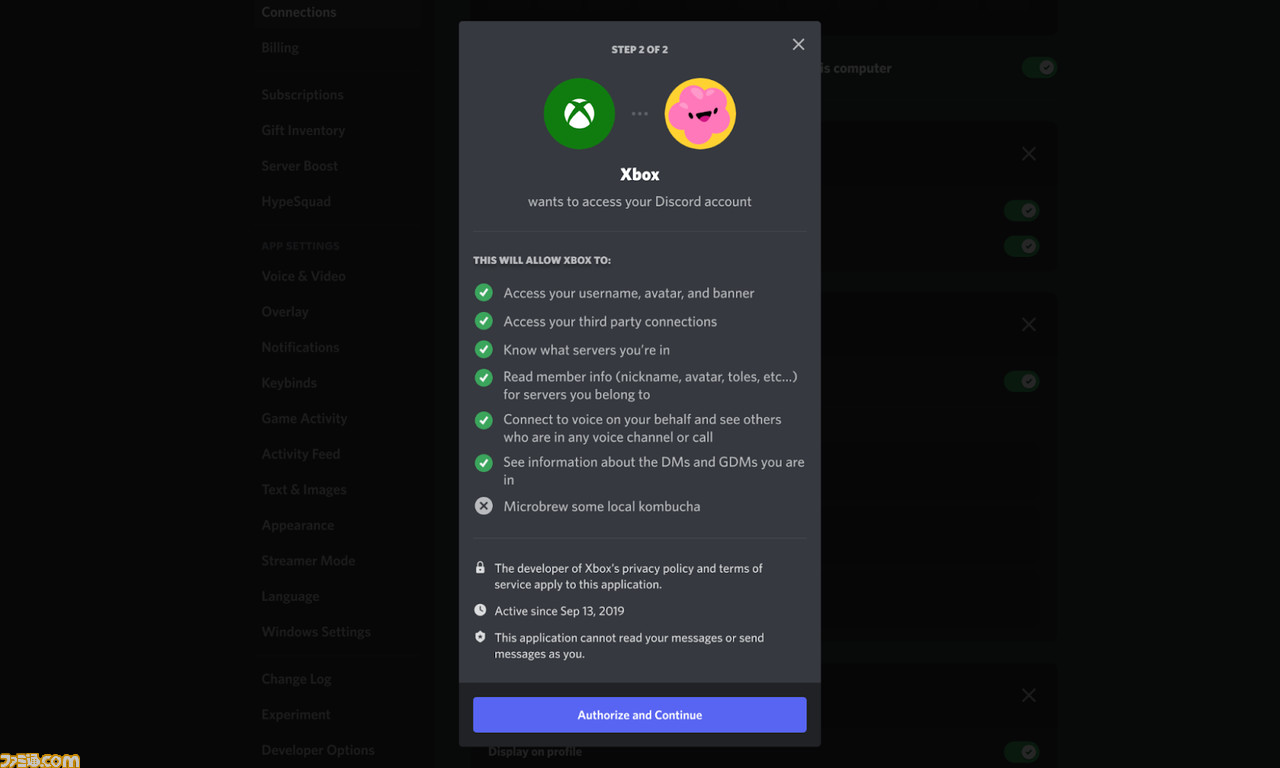The height and width of the screenshot is (768, 1280).
Task: Open Text & Images settings
Action: (x=304, y=489)
